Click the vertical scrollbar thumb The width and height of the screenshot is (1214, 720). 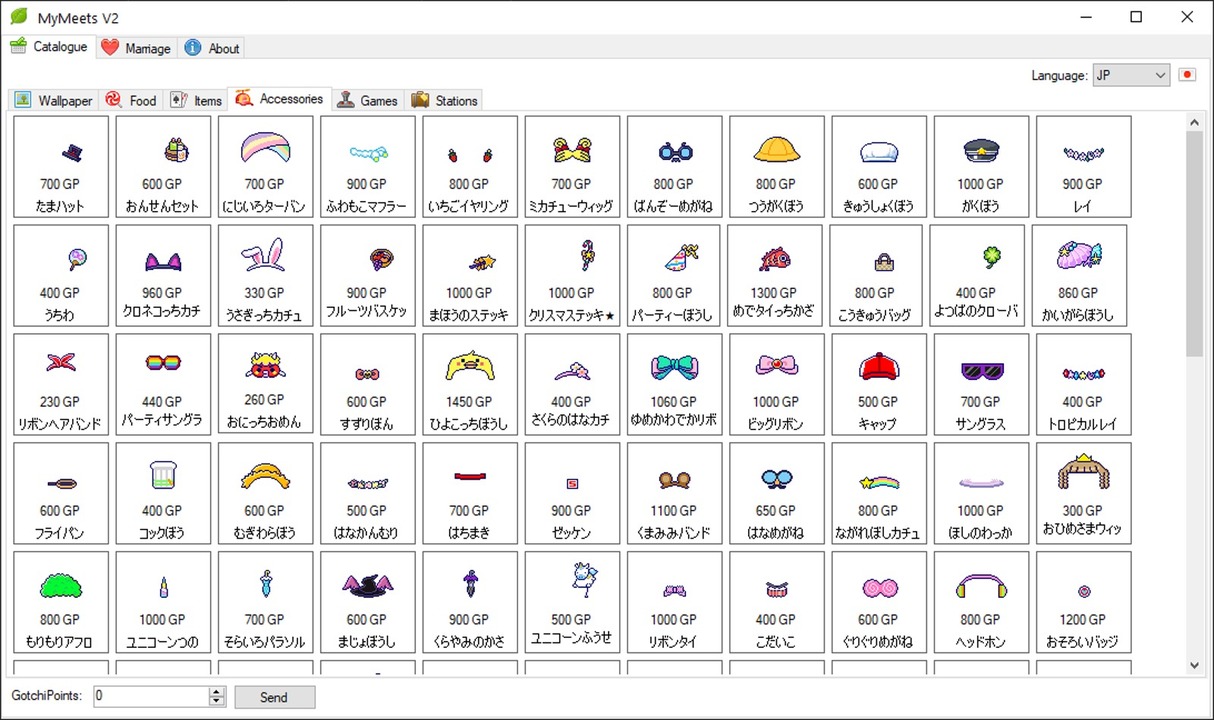pyautogui.click(x=1195, y=244)
